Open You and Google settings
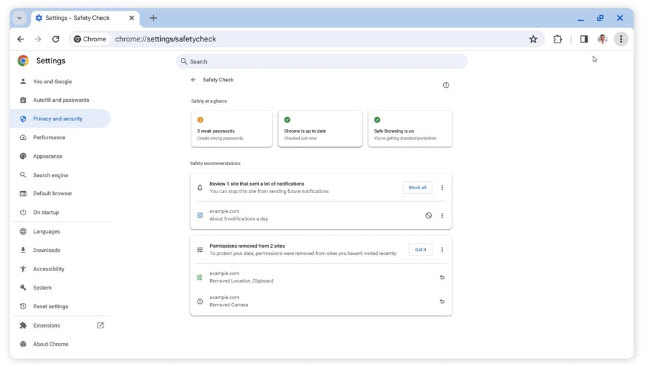 point(60,81)
